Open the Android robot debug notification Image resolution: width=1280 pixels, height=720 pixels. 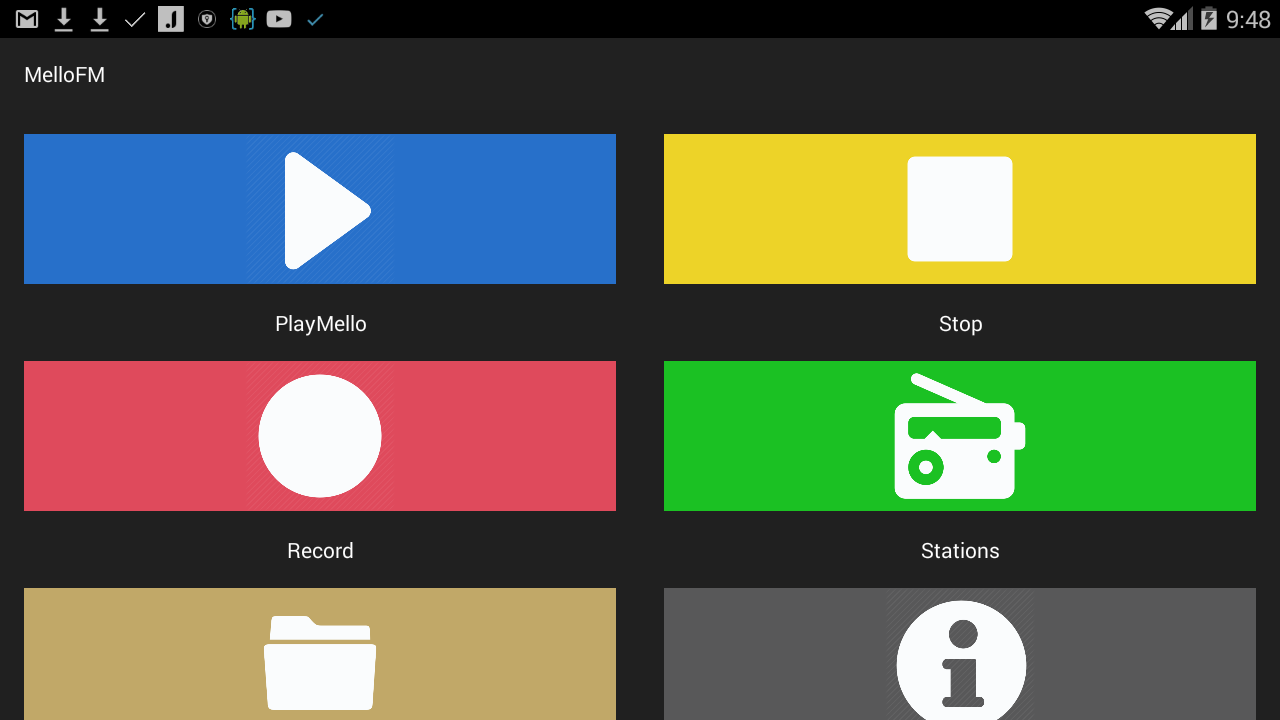pos(243,19)
